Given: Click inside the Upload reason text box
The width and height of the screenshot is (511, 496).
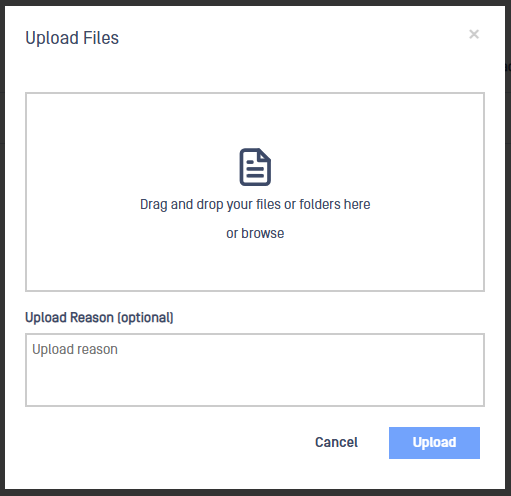Looking at the screenshot, I should [x=255, y=370].
